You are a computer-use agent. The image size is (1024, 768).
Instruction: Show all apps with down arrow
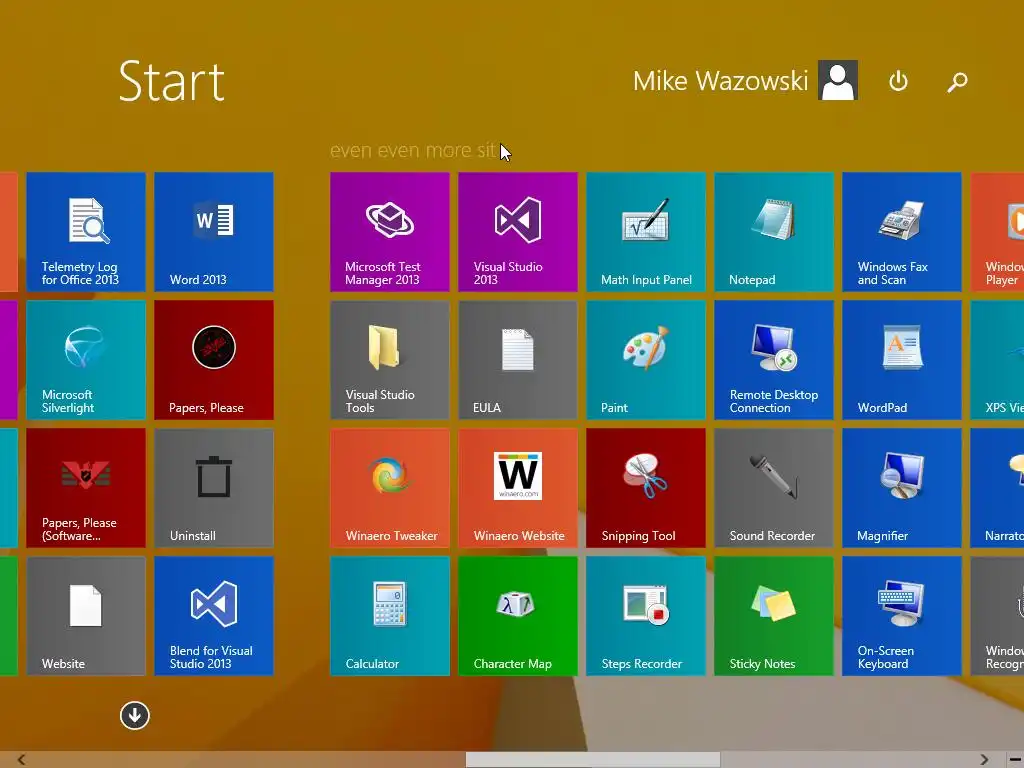[x=135, y=716]
